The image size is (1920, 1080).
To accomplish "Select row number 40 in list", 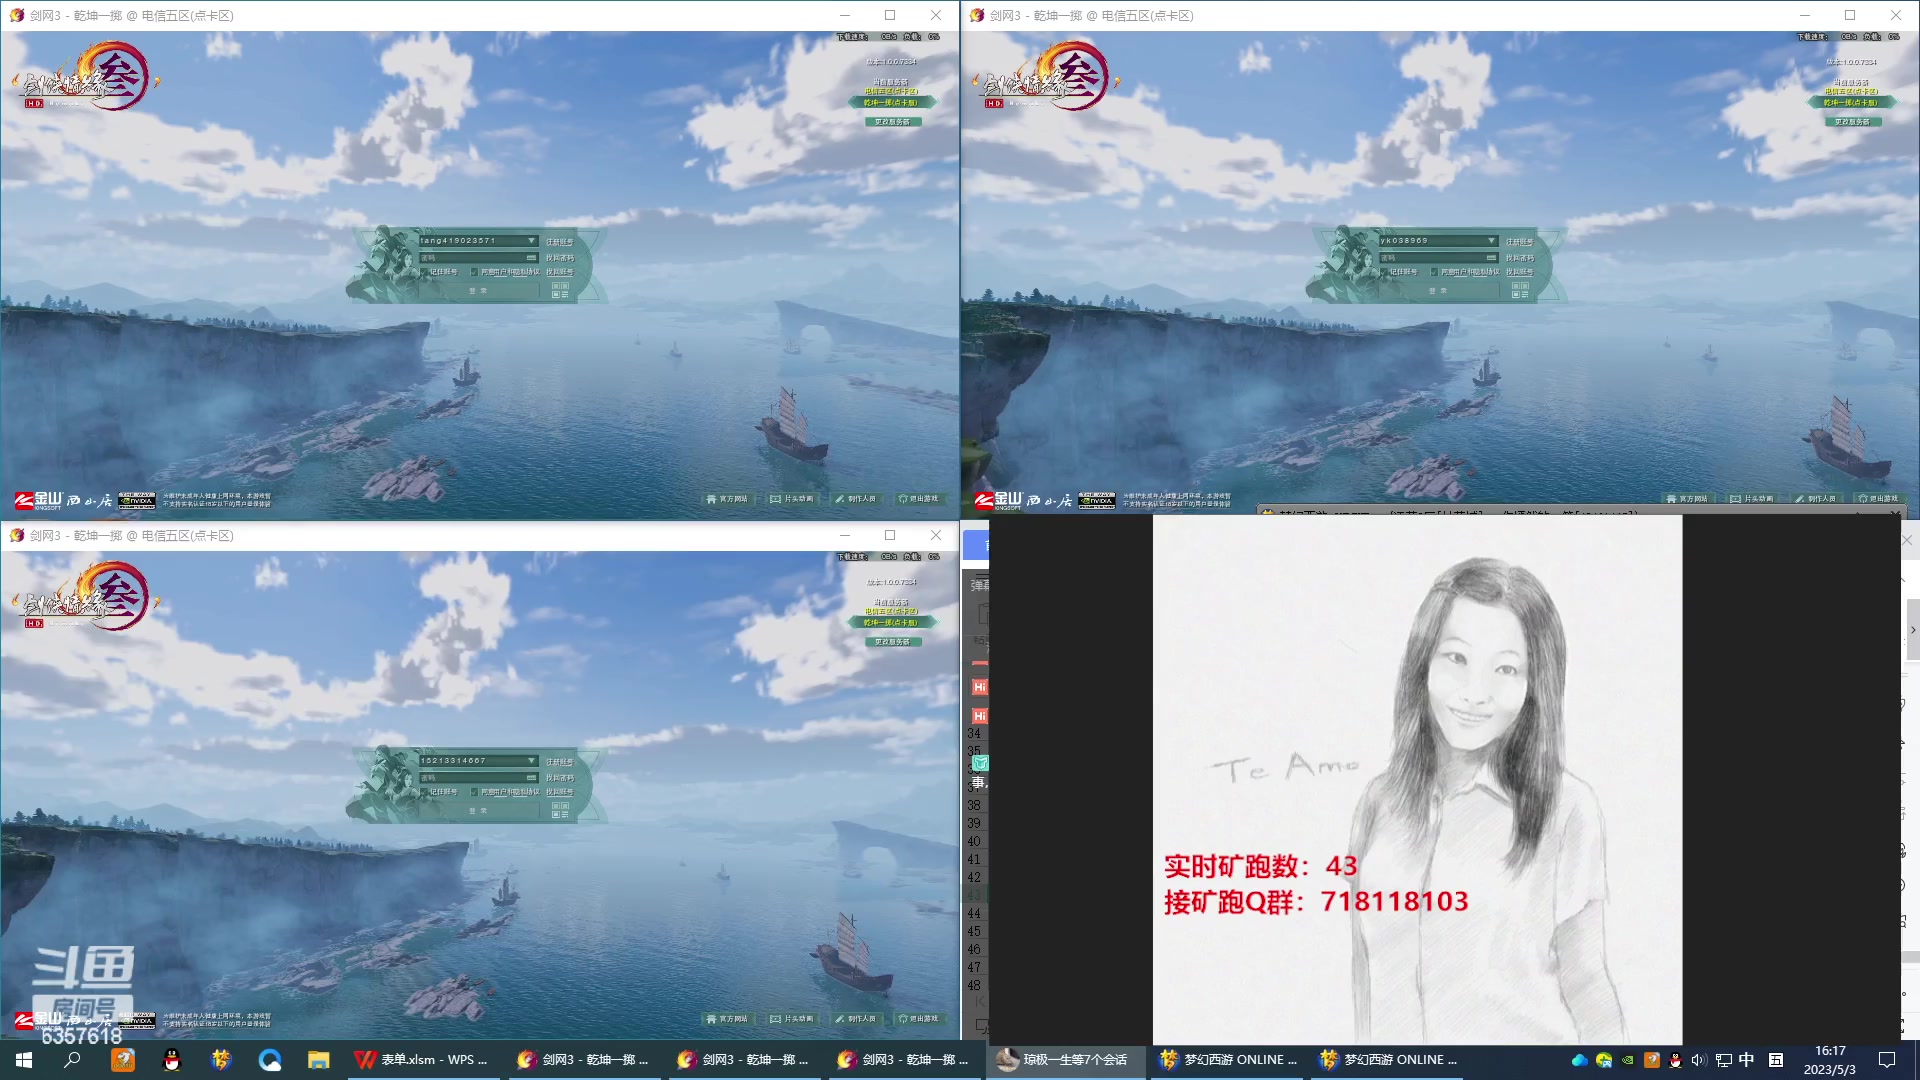I will click(x=974, y=841).
